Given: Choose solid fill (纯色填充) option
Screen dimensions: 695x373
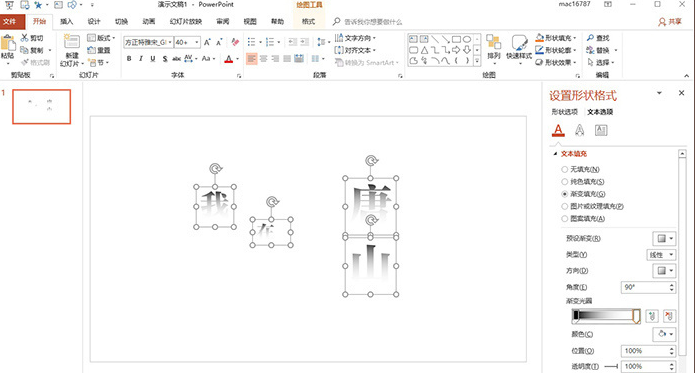Looking at the screenshot, I should [564, 182].
